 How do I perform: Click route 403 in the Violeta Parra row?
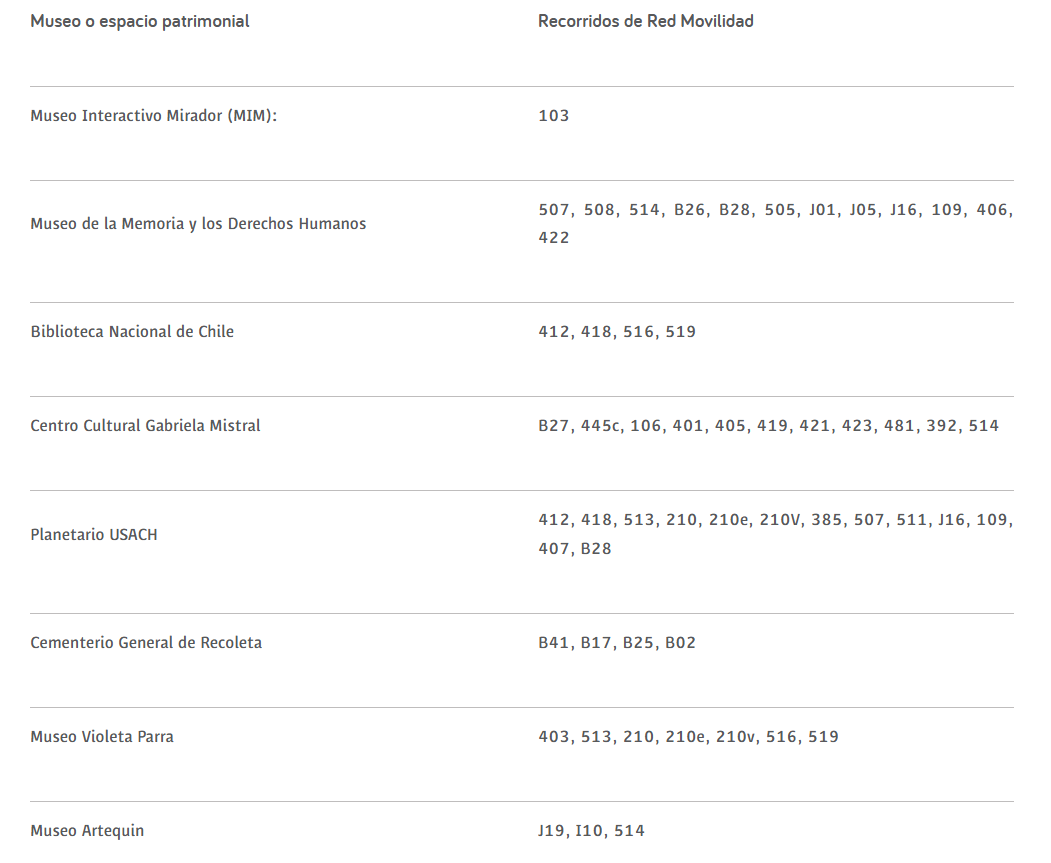pos(553,736)
